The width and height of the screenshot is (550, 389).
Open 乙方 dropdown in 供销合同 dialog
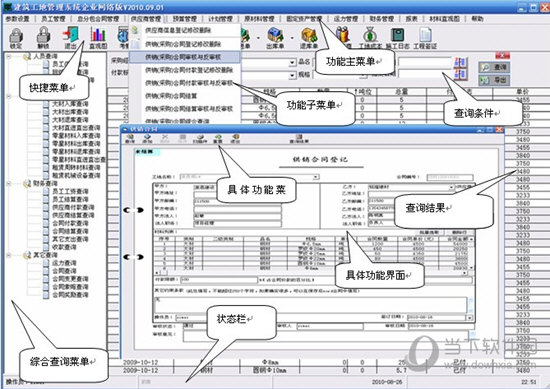(x=451, y=187)
